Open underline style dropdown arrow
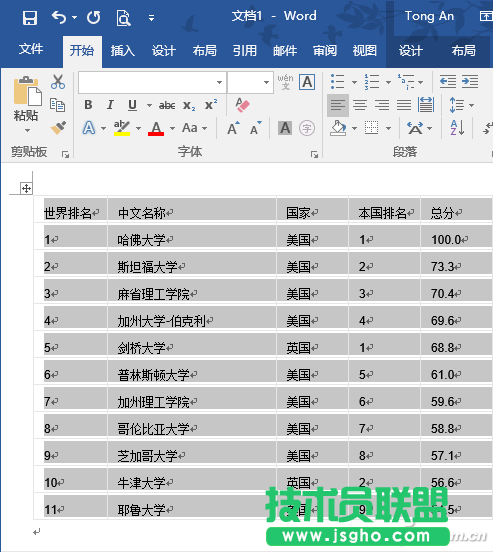This screenshot has width=493, height=552. click(x=149, y=105)
